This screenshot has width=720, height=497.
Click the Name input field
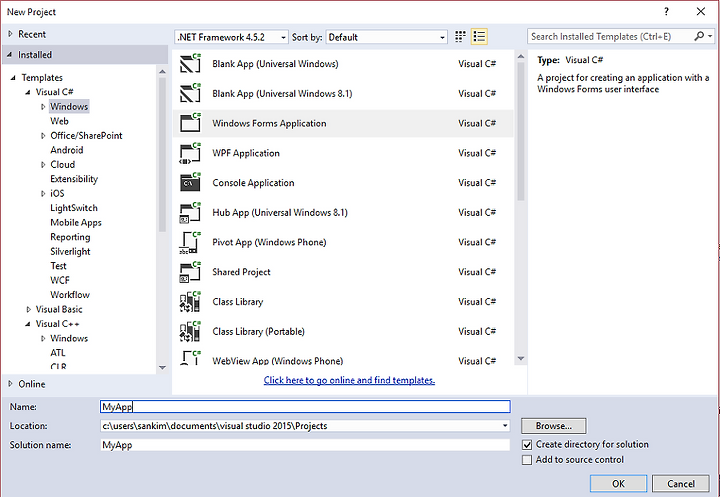tap(305, 407)
